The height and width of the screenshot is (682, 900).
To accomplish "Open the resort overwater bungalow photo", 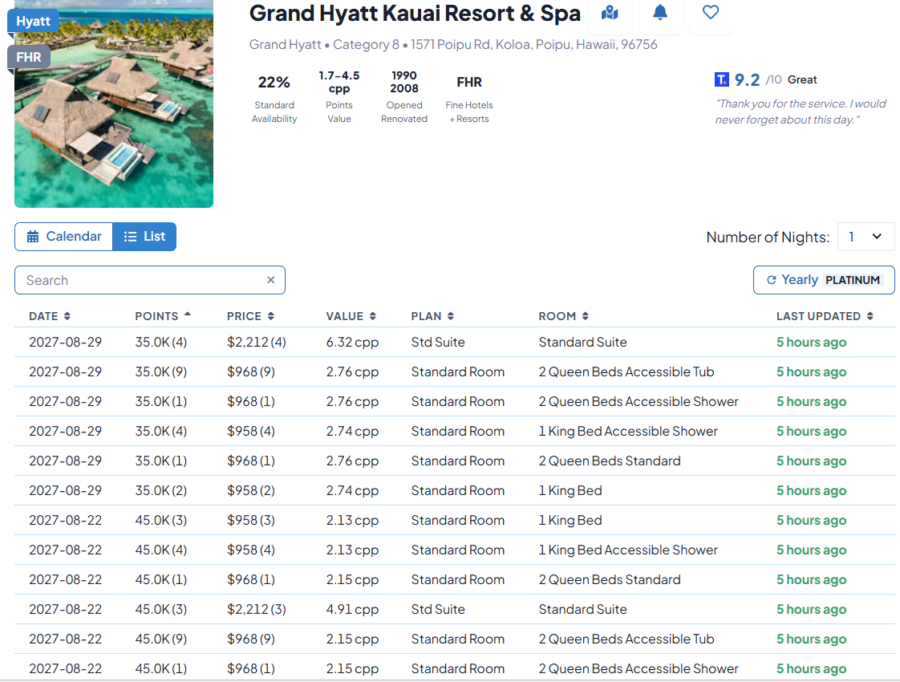I will pos(114,104).
